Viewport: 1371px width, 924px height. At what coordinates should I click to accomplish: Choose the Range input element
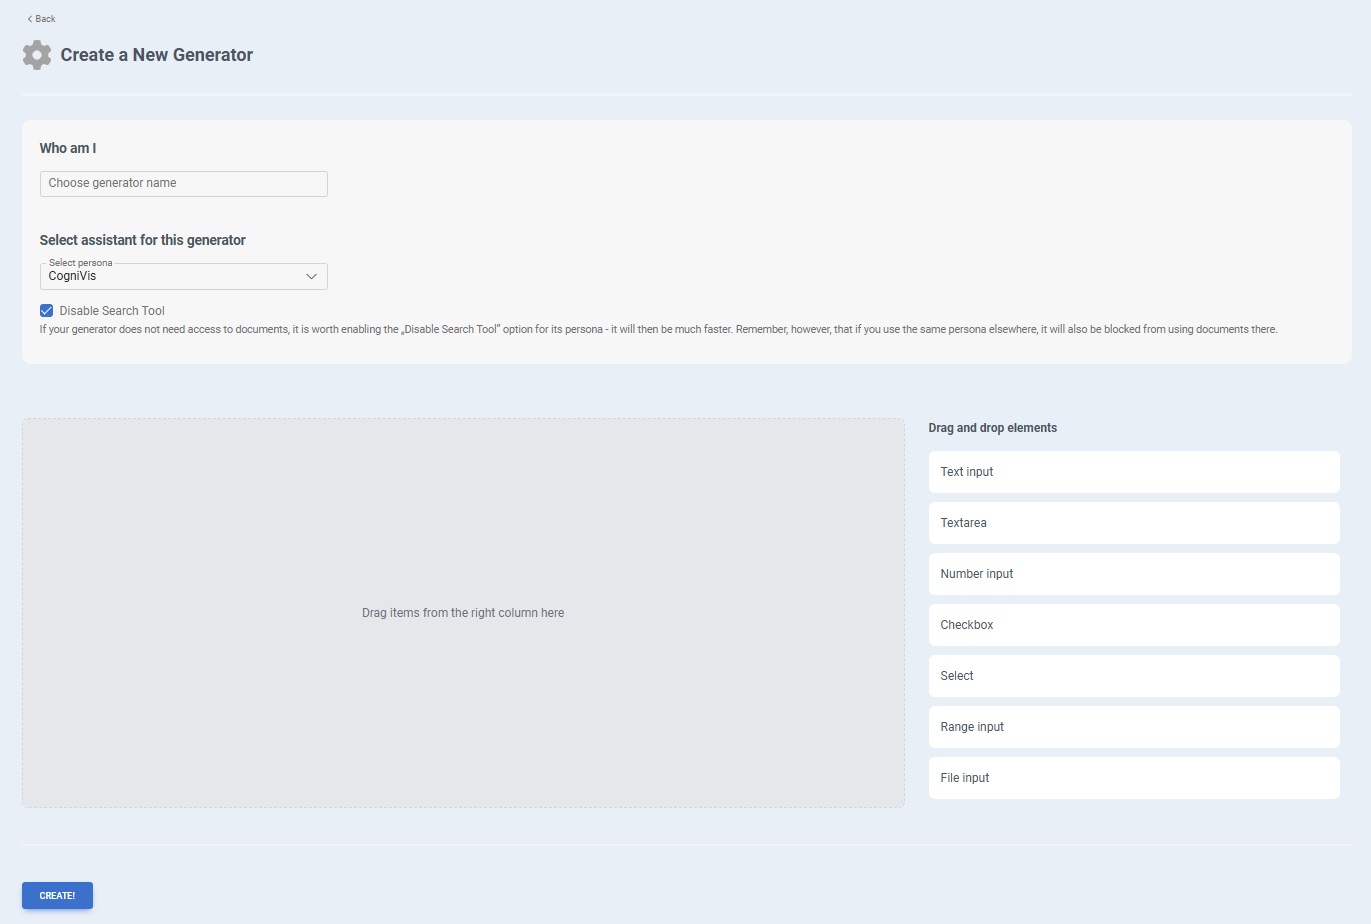tap(1133, 727)
